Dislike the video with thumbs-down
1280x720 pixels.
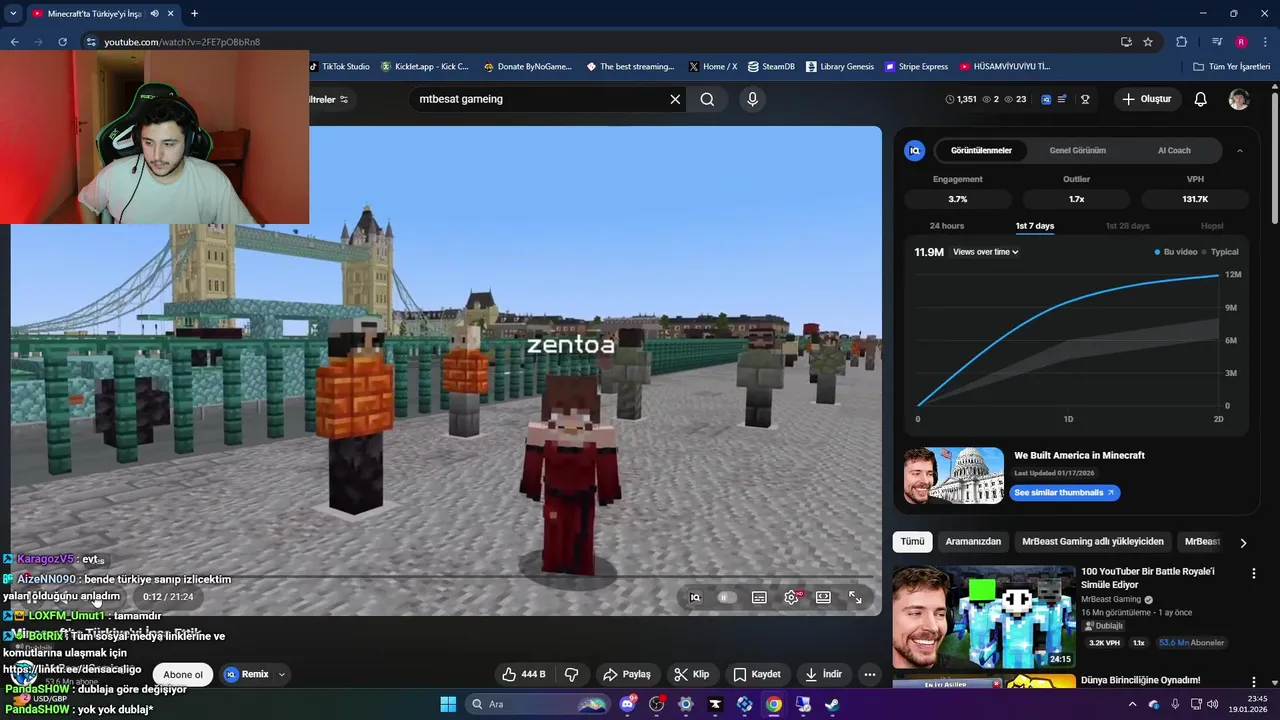[572, 674]
